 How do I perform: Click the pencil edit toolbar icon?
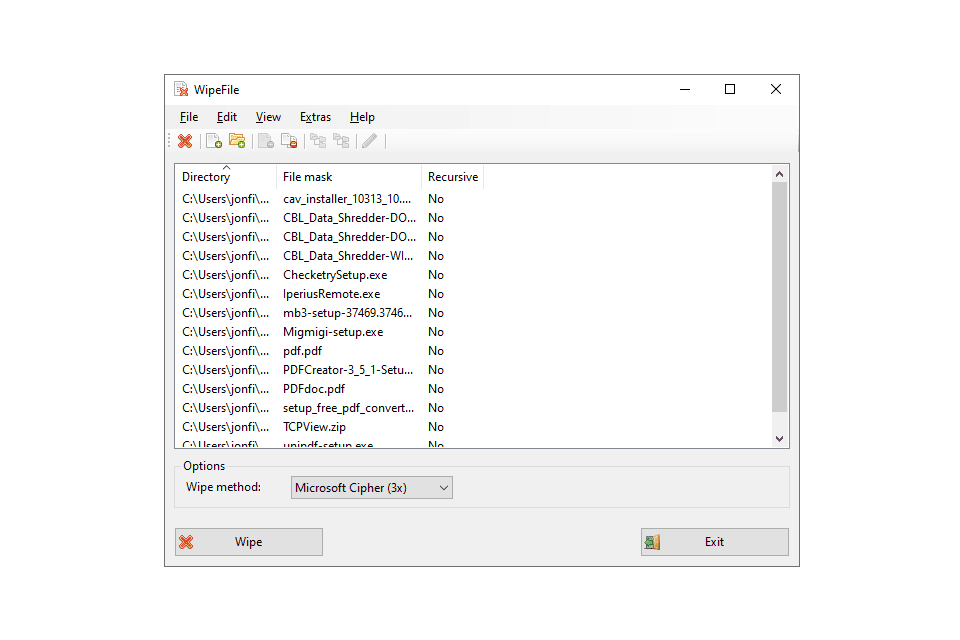coord(370,141)
